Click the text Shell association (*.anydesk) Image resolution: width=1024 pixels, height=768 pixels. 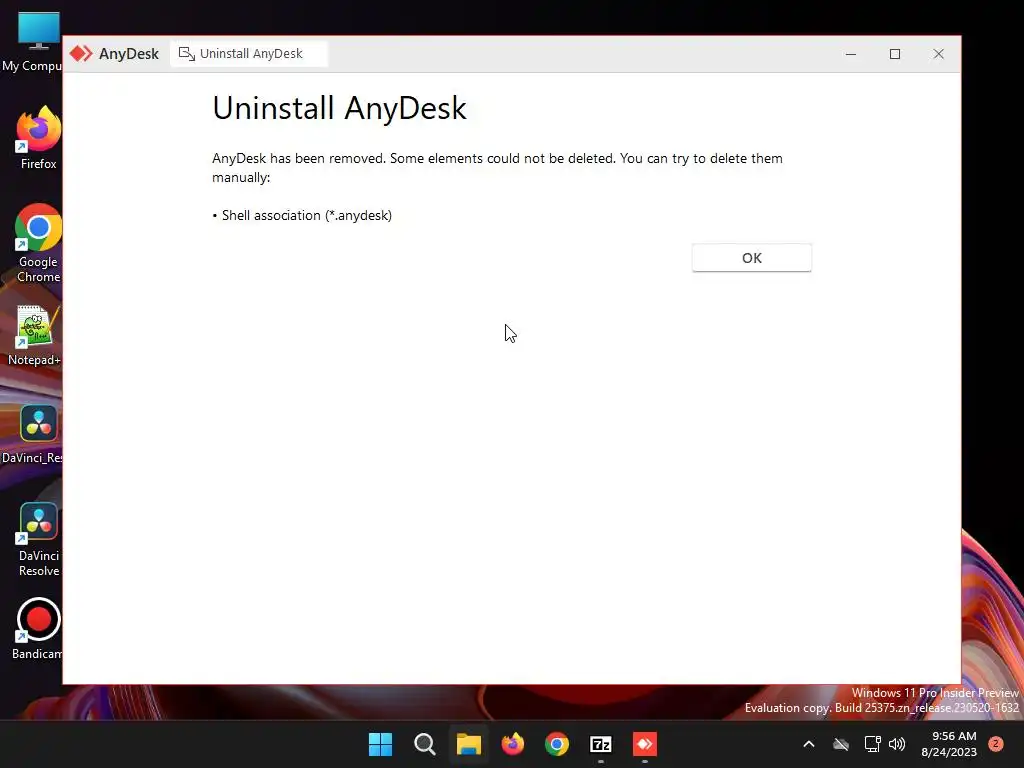pyautogui.click(x=306, y=216)
